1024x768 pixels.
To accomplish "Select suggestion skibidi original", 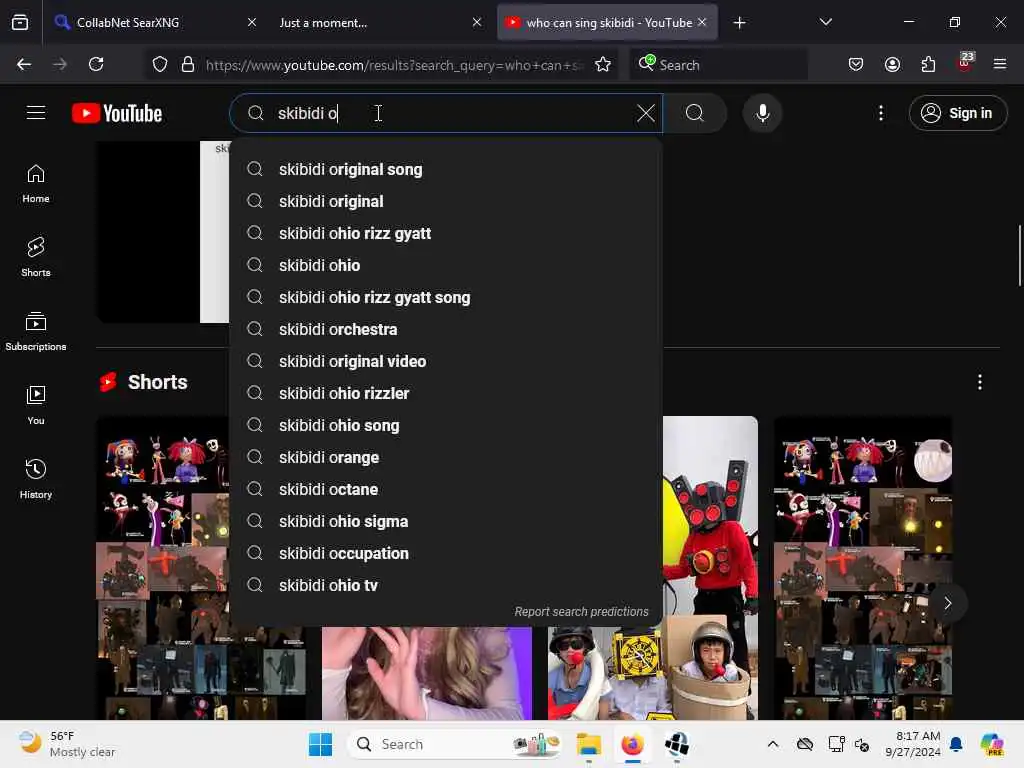I will [446, 201].
